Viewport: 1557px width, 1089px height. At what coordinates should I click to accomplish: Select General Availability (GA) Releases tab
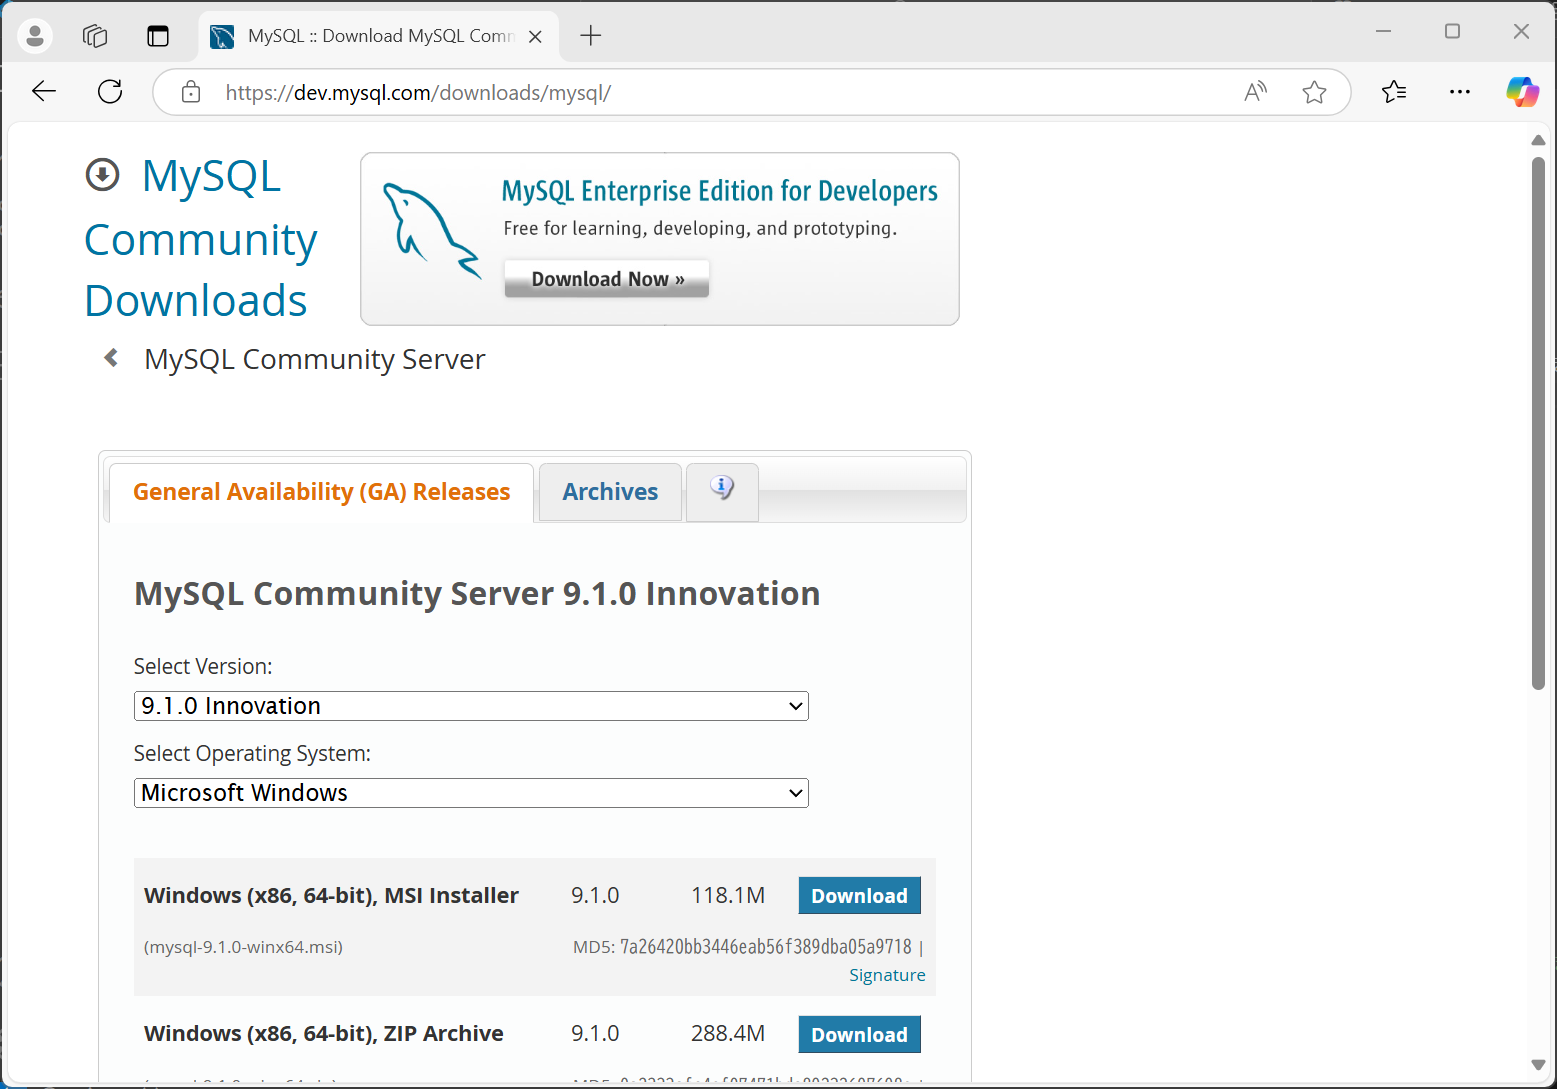tap(321, 492)
